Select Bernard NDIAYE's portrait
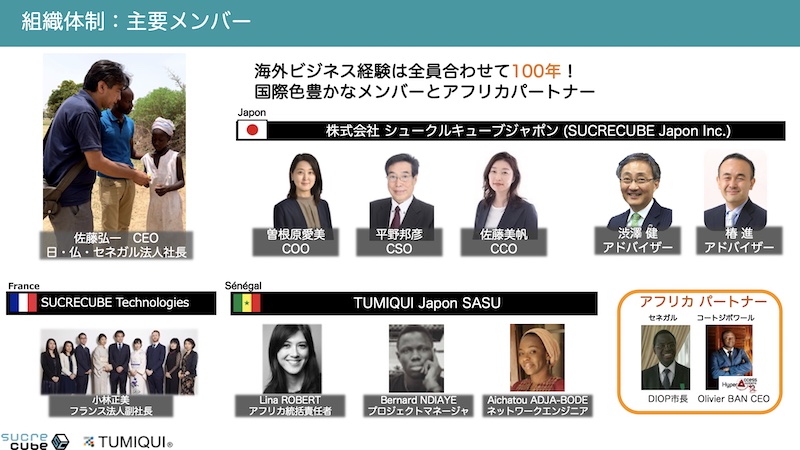The width and height of the screenshot is (800, 450). click(x=416, y=359)
